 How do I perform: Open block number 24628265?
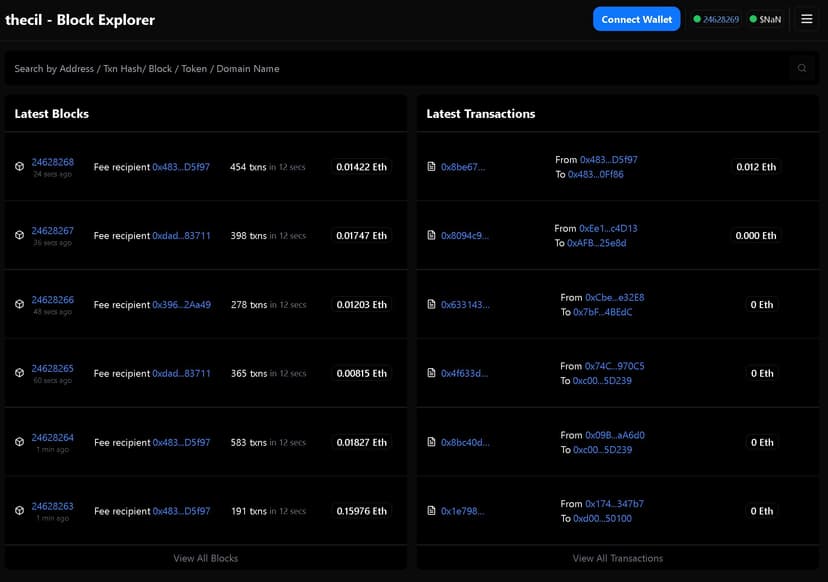pos(54,368)
